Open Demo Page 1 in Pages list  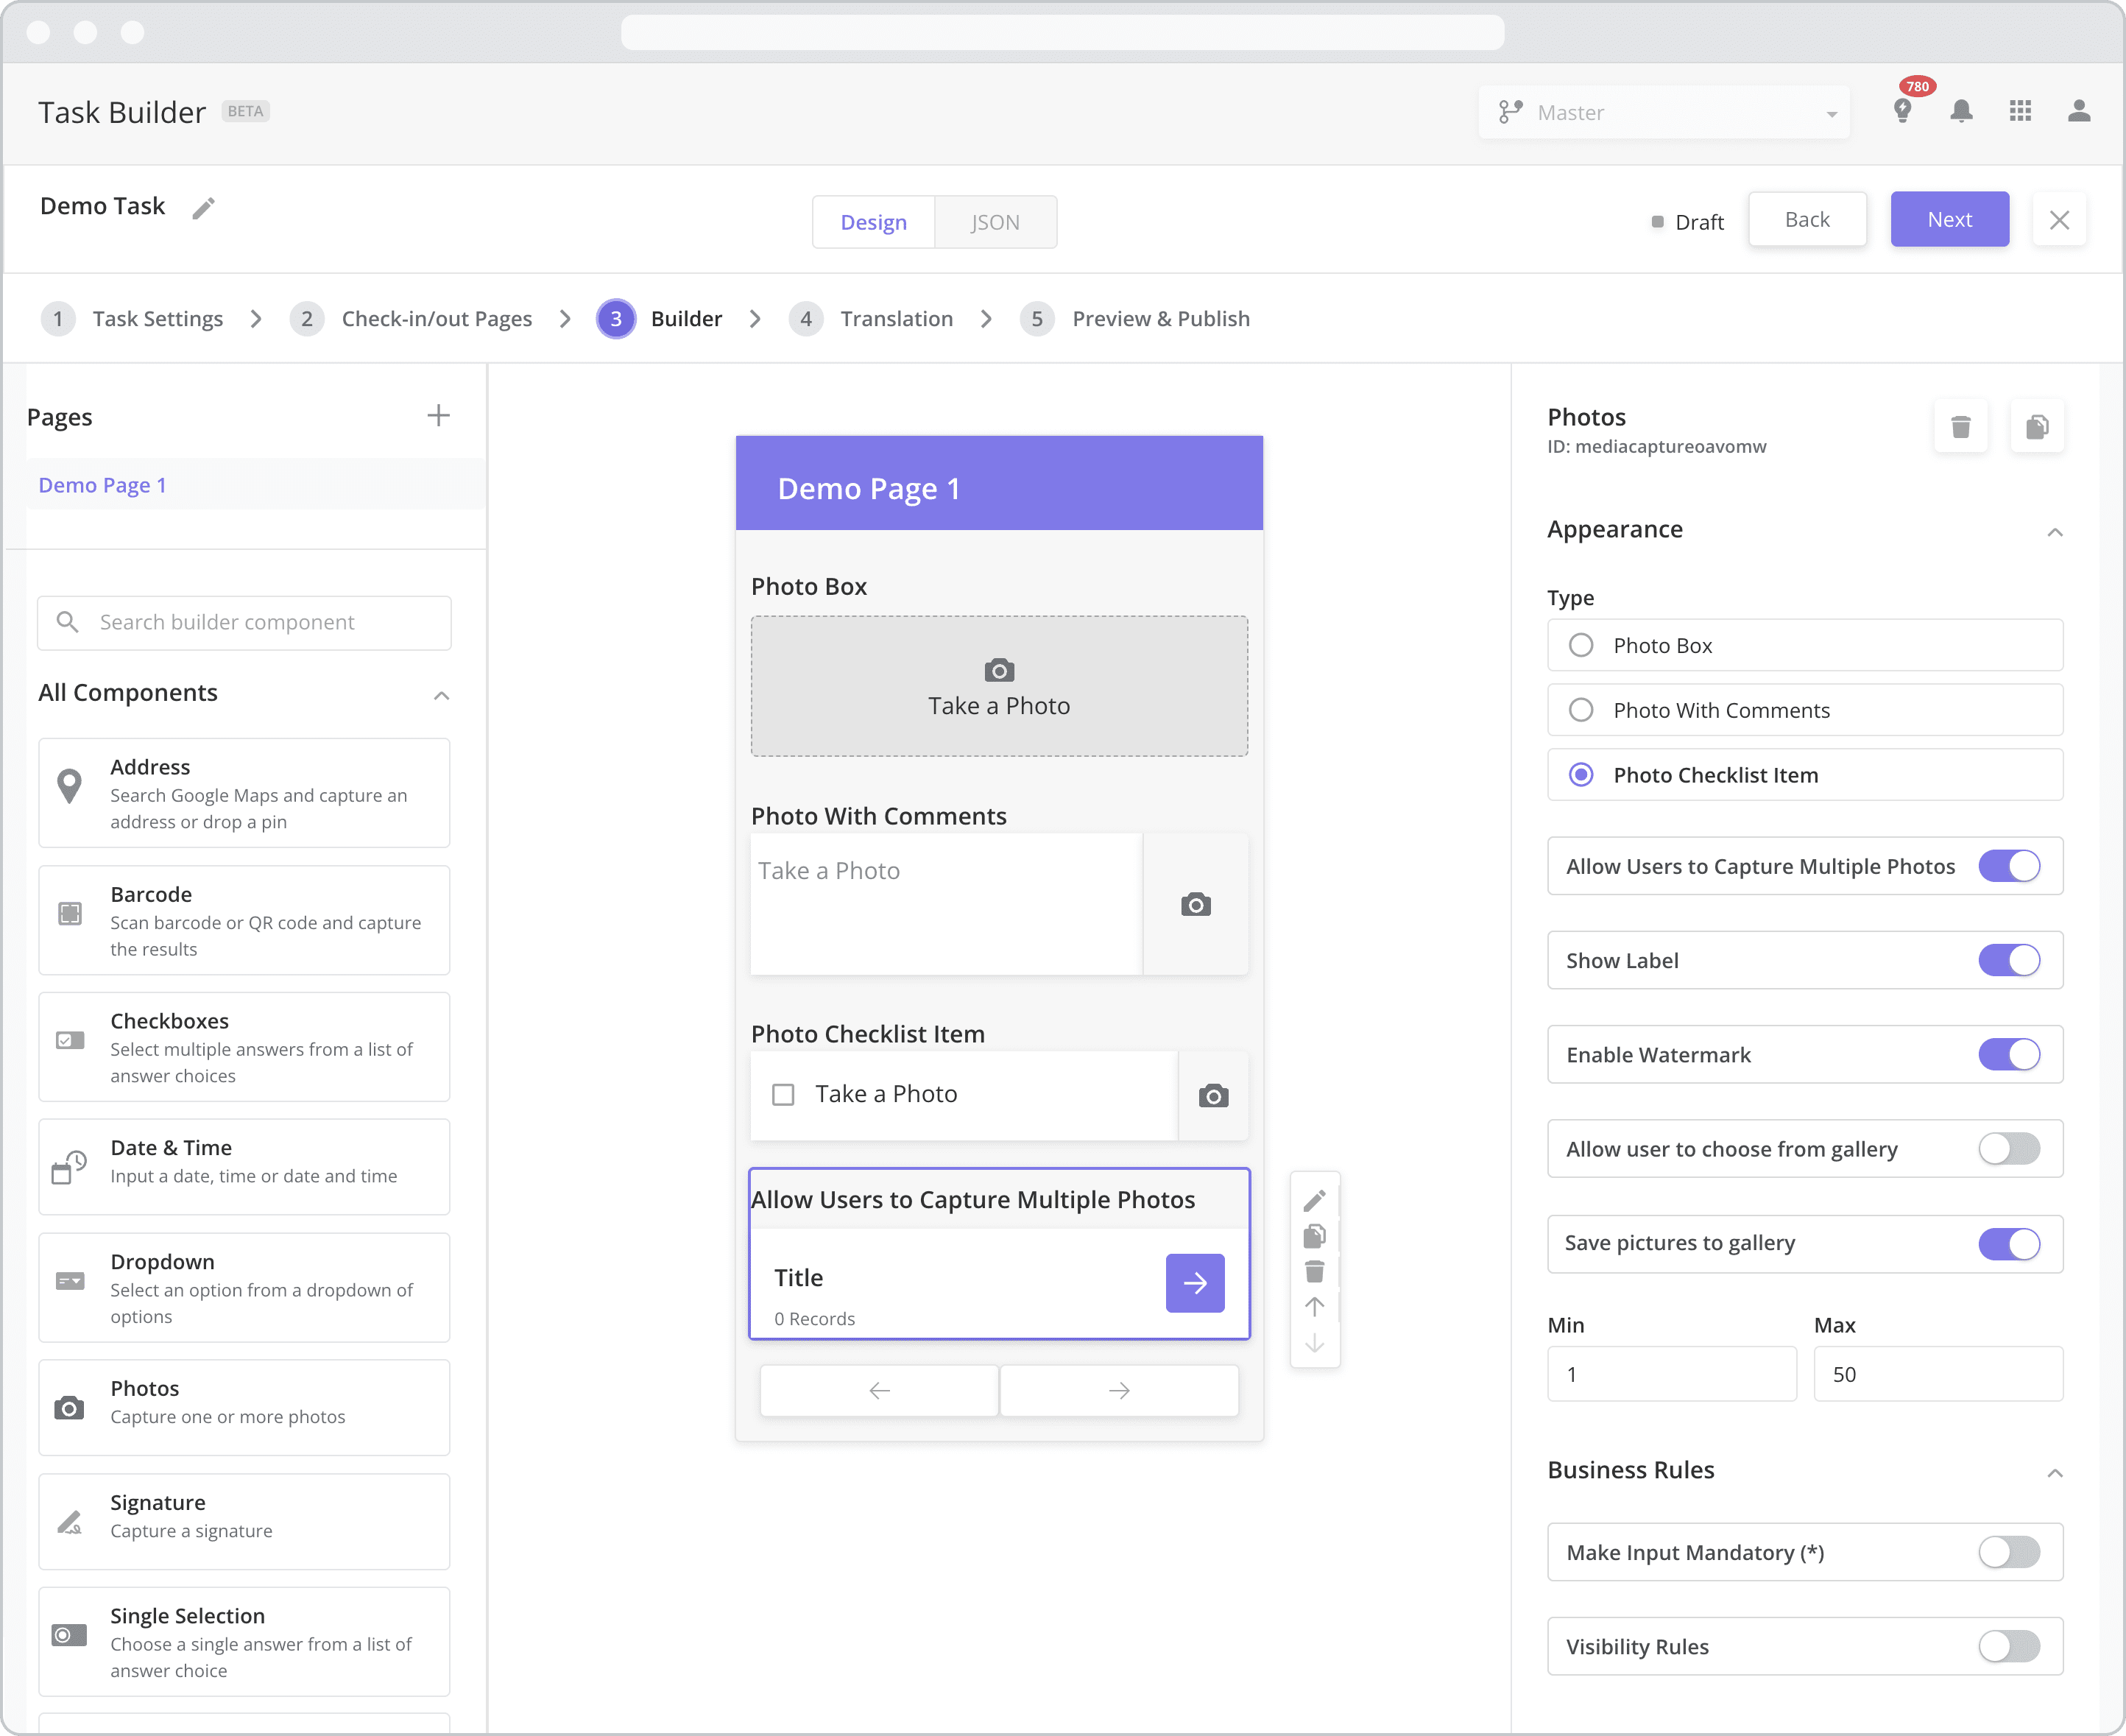(102, 485)
